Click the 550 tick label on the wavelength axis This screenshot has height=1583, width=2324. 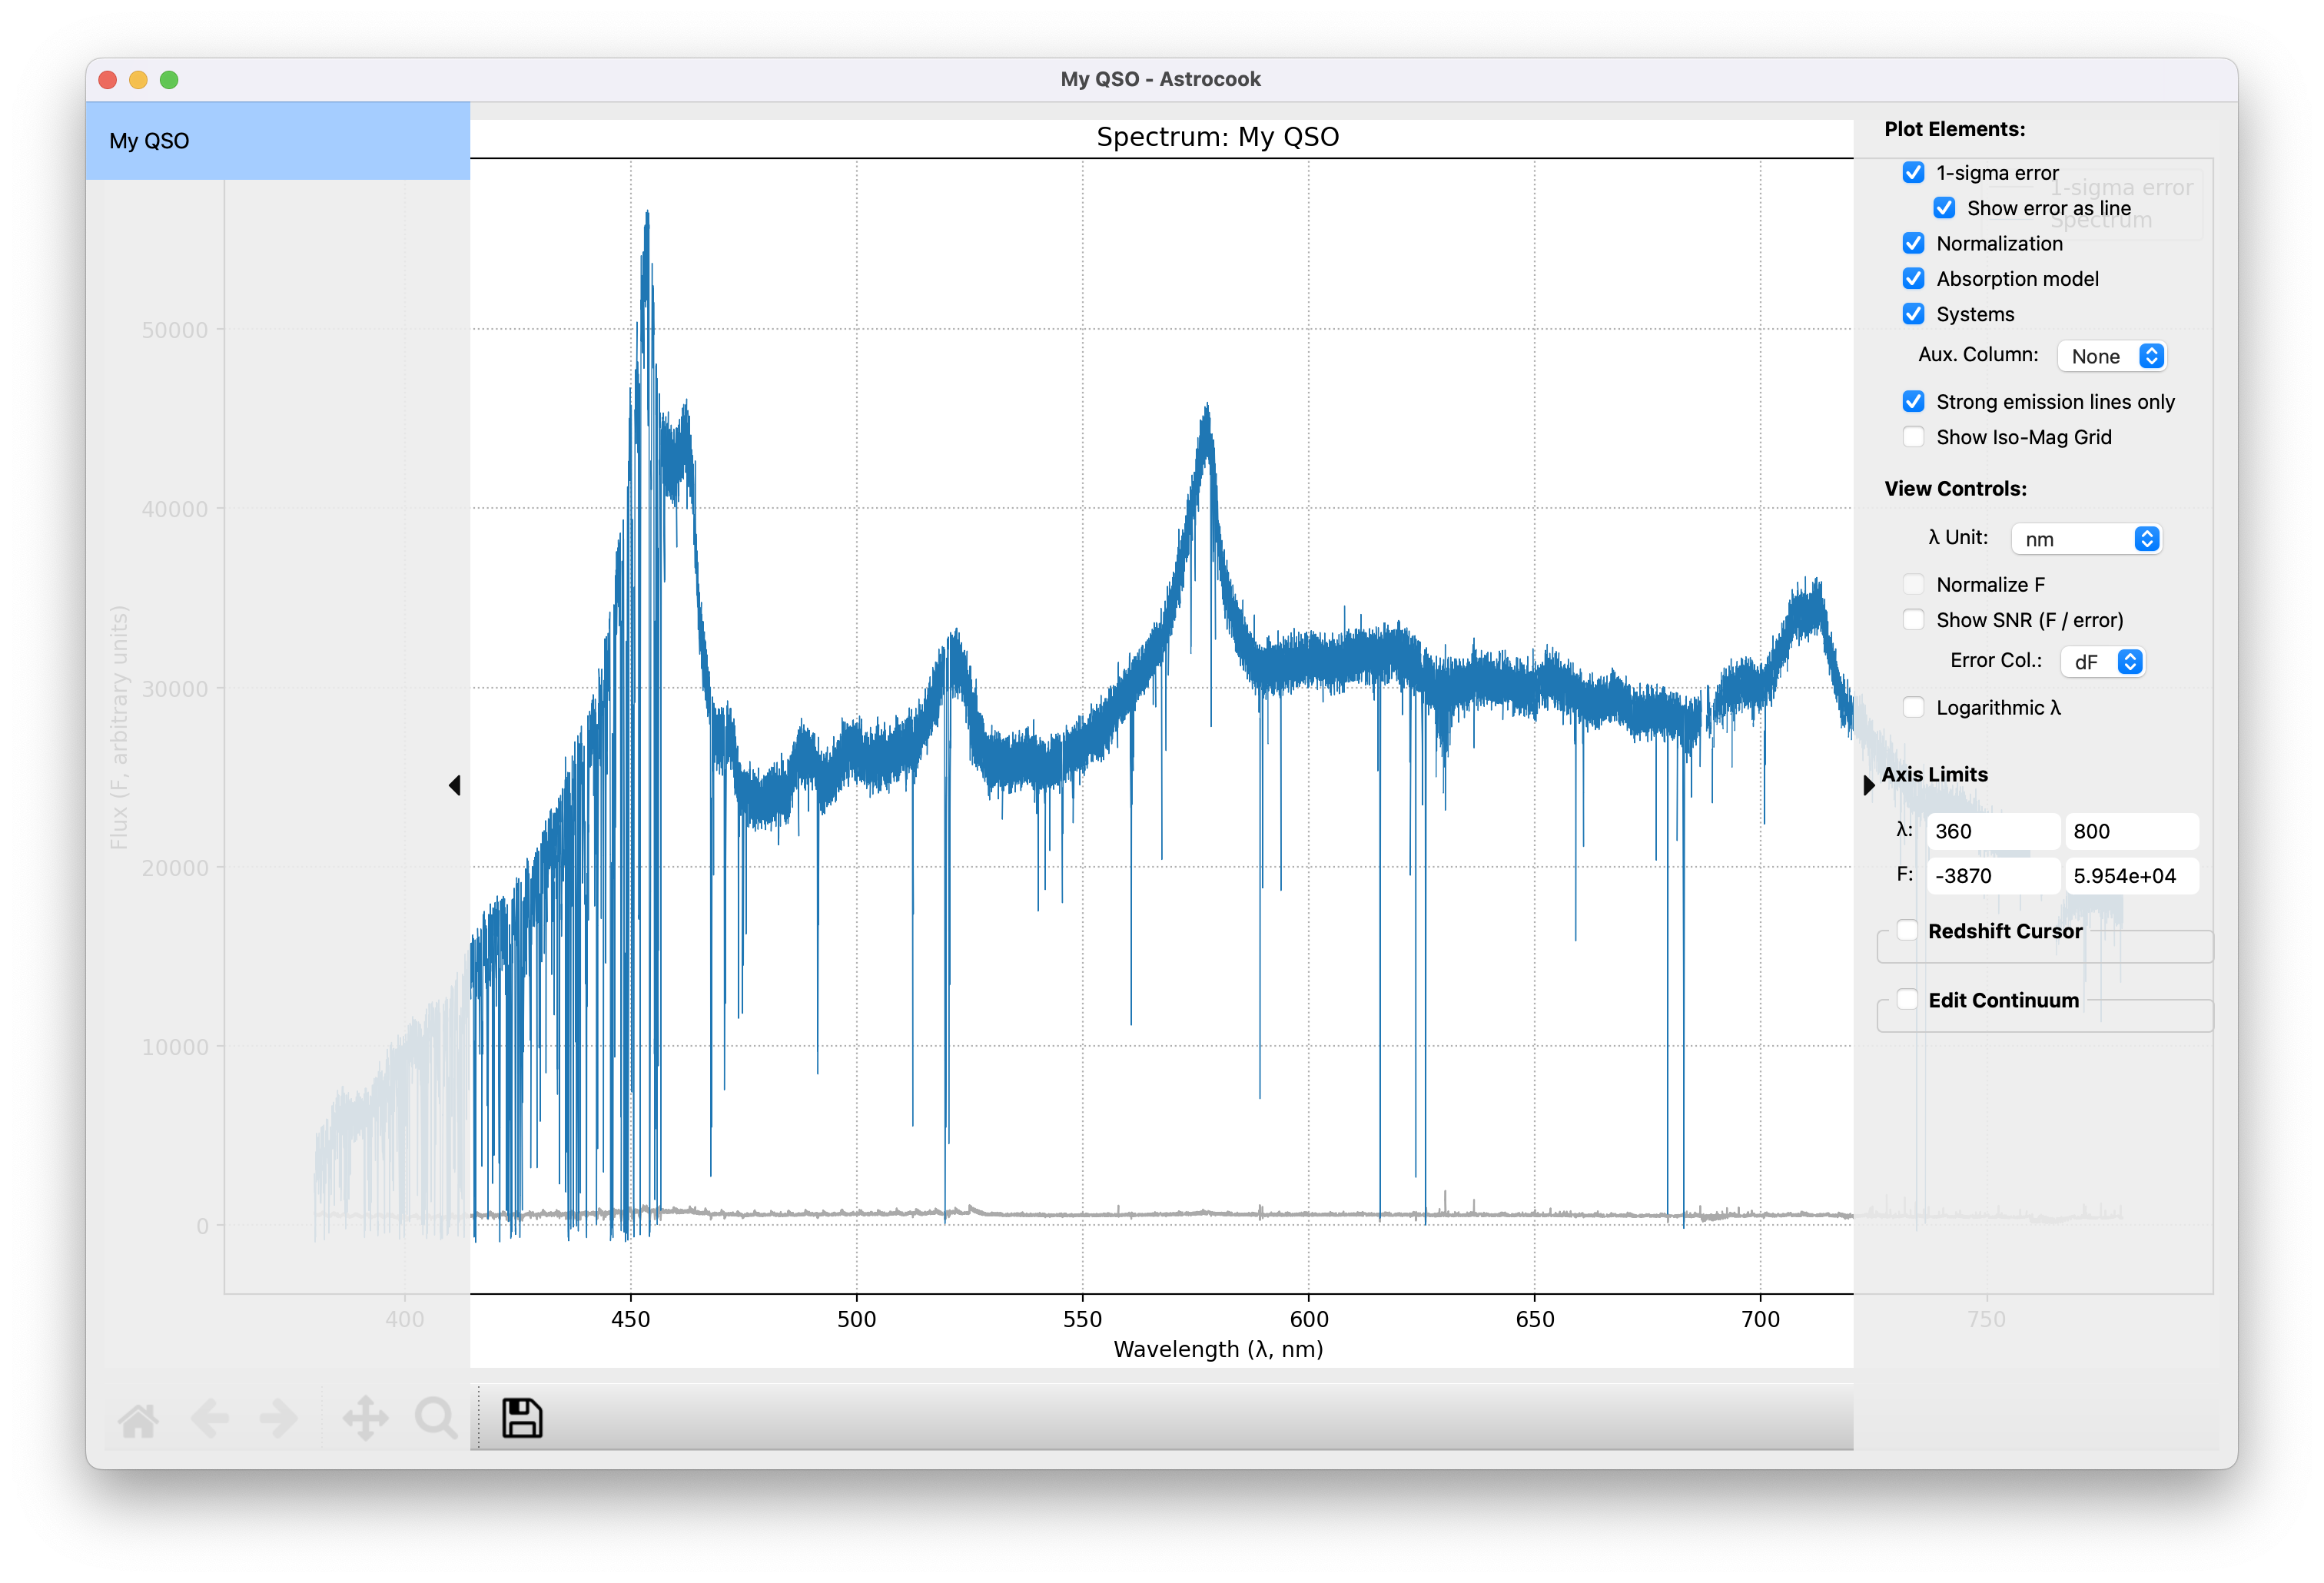click(x=1082, y=1319)
